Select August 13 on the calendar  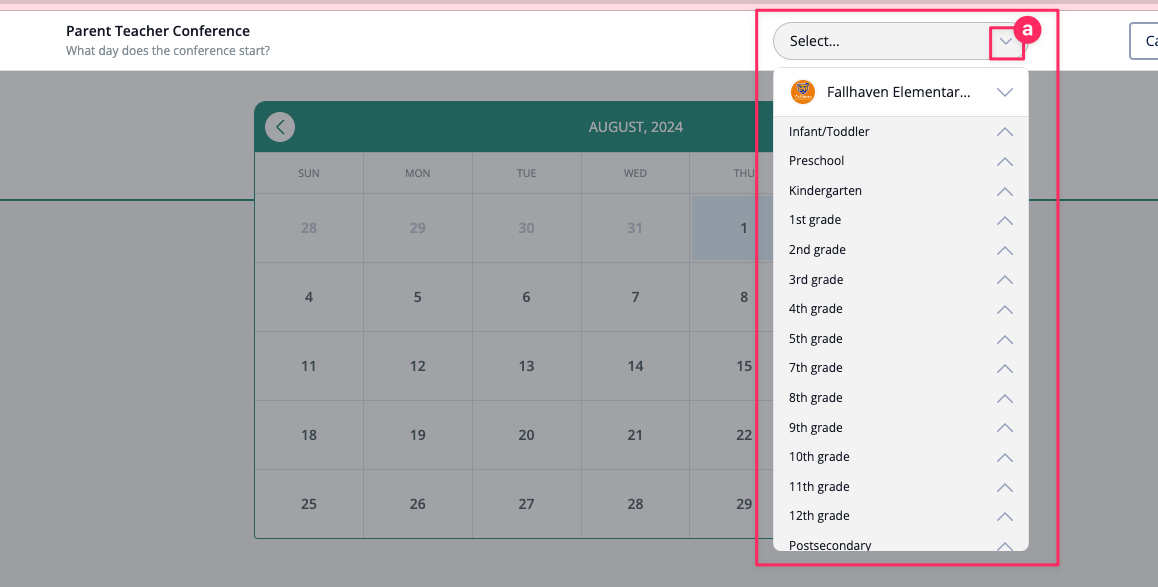[x=526, y=366]
